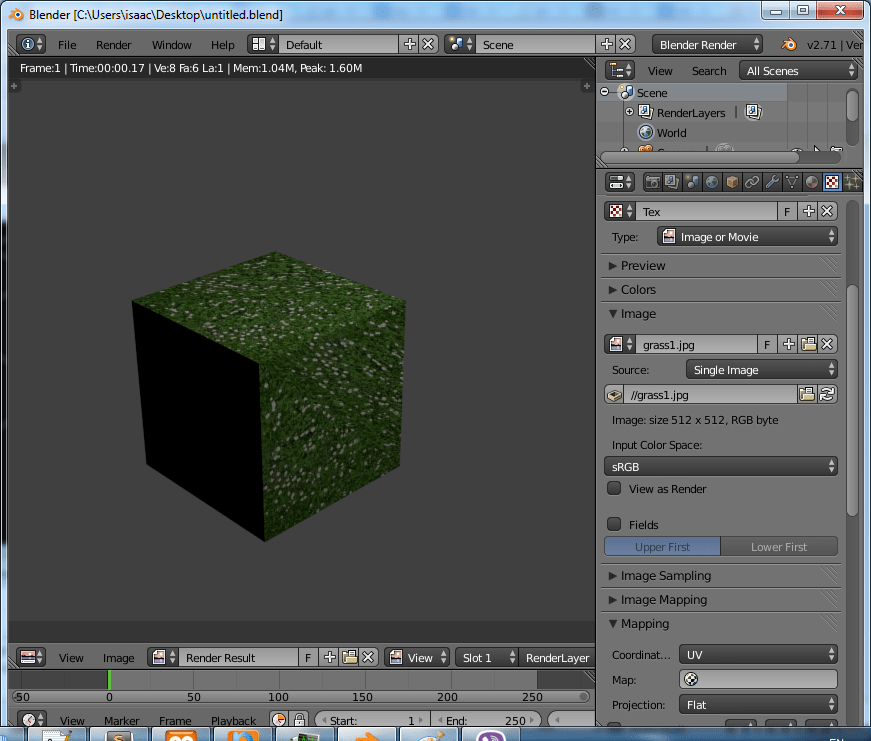Click reload image icon beside //grass1.jpg
The height and width of the screenshot is (741, 871).
827,395
